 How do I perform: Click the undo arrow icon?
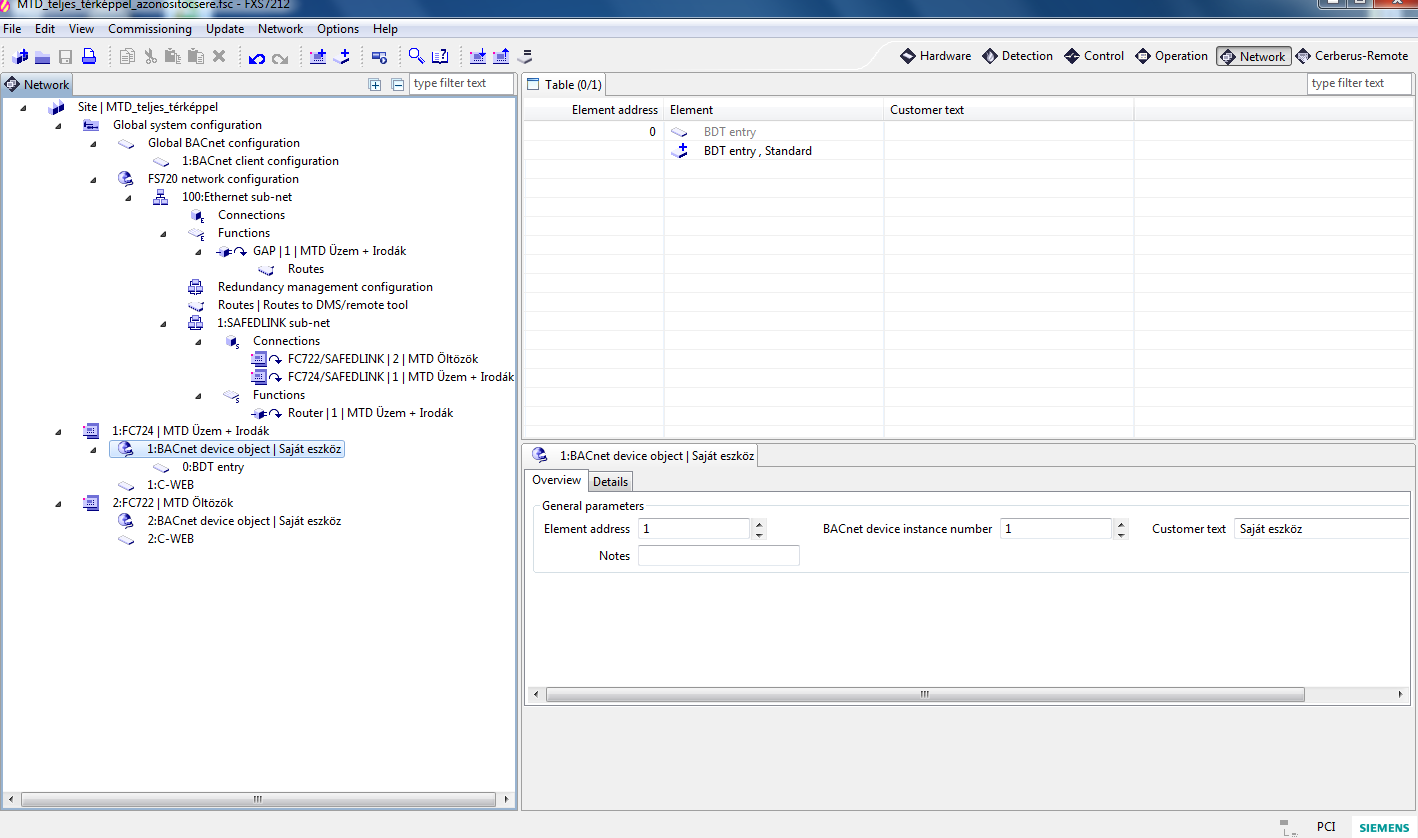257,57
